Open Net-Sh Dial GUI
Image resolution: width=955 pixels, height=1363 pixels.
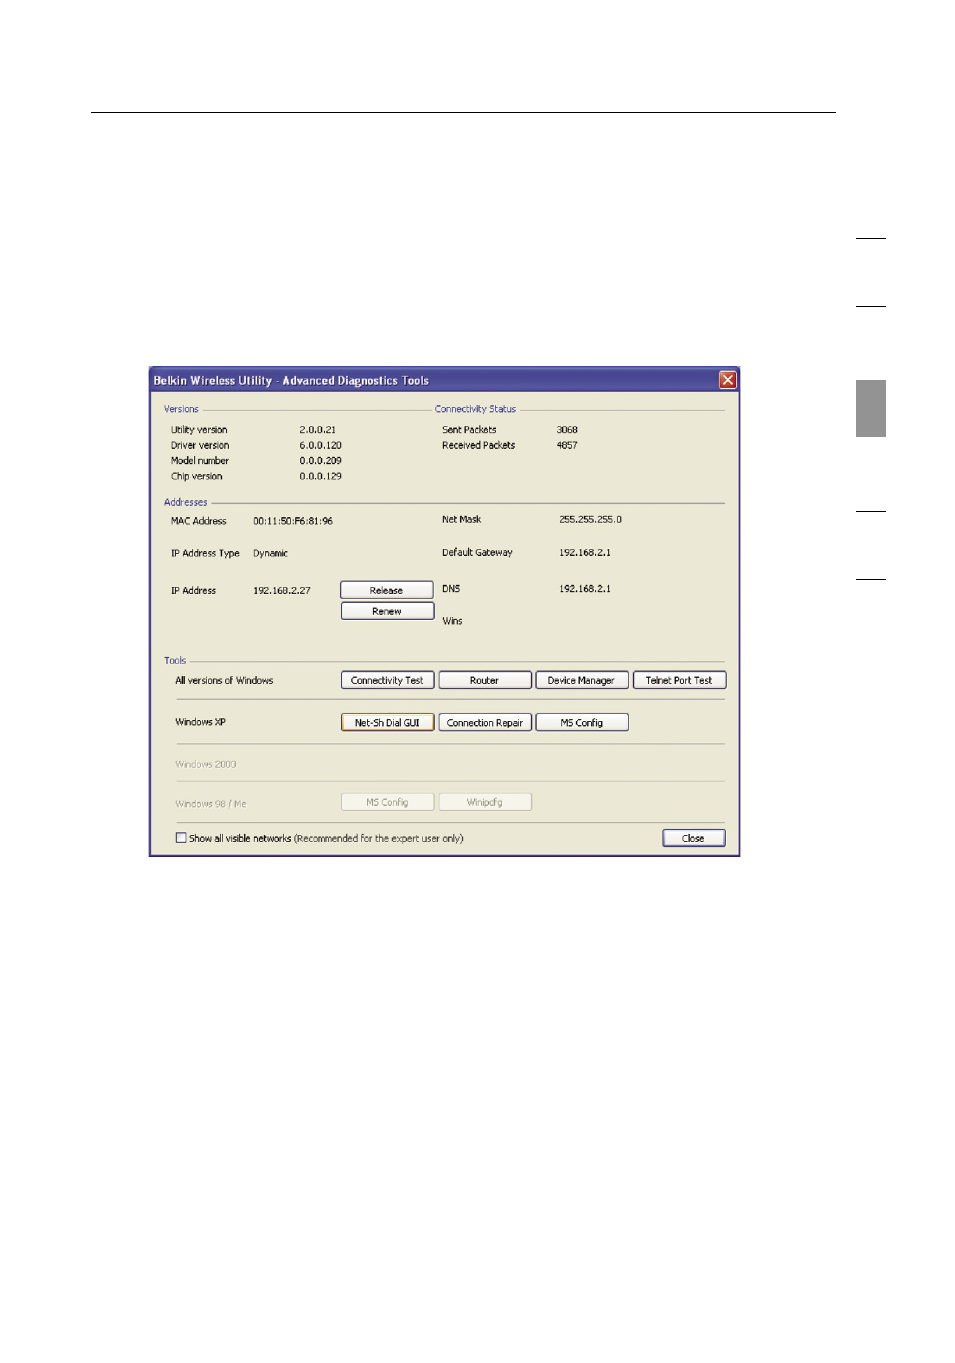[387, 722]
